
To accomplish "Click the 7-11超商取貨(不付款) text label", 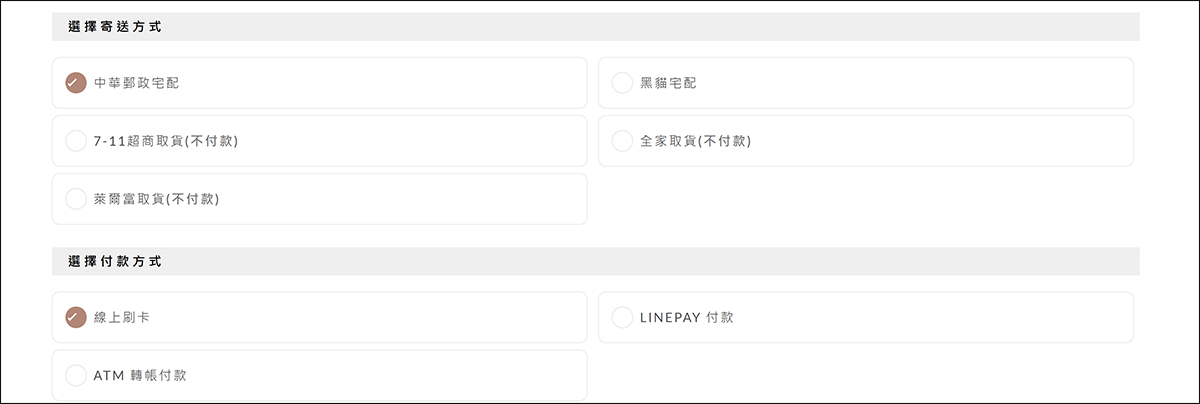I will [x=165, y=141].
